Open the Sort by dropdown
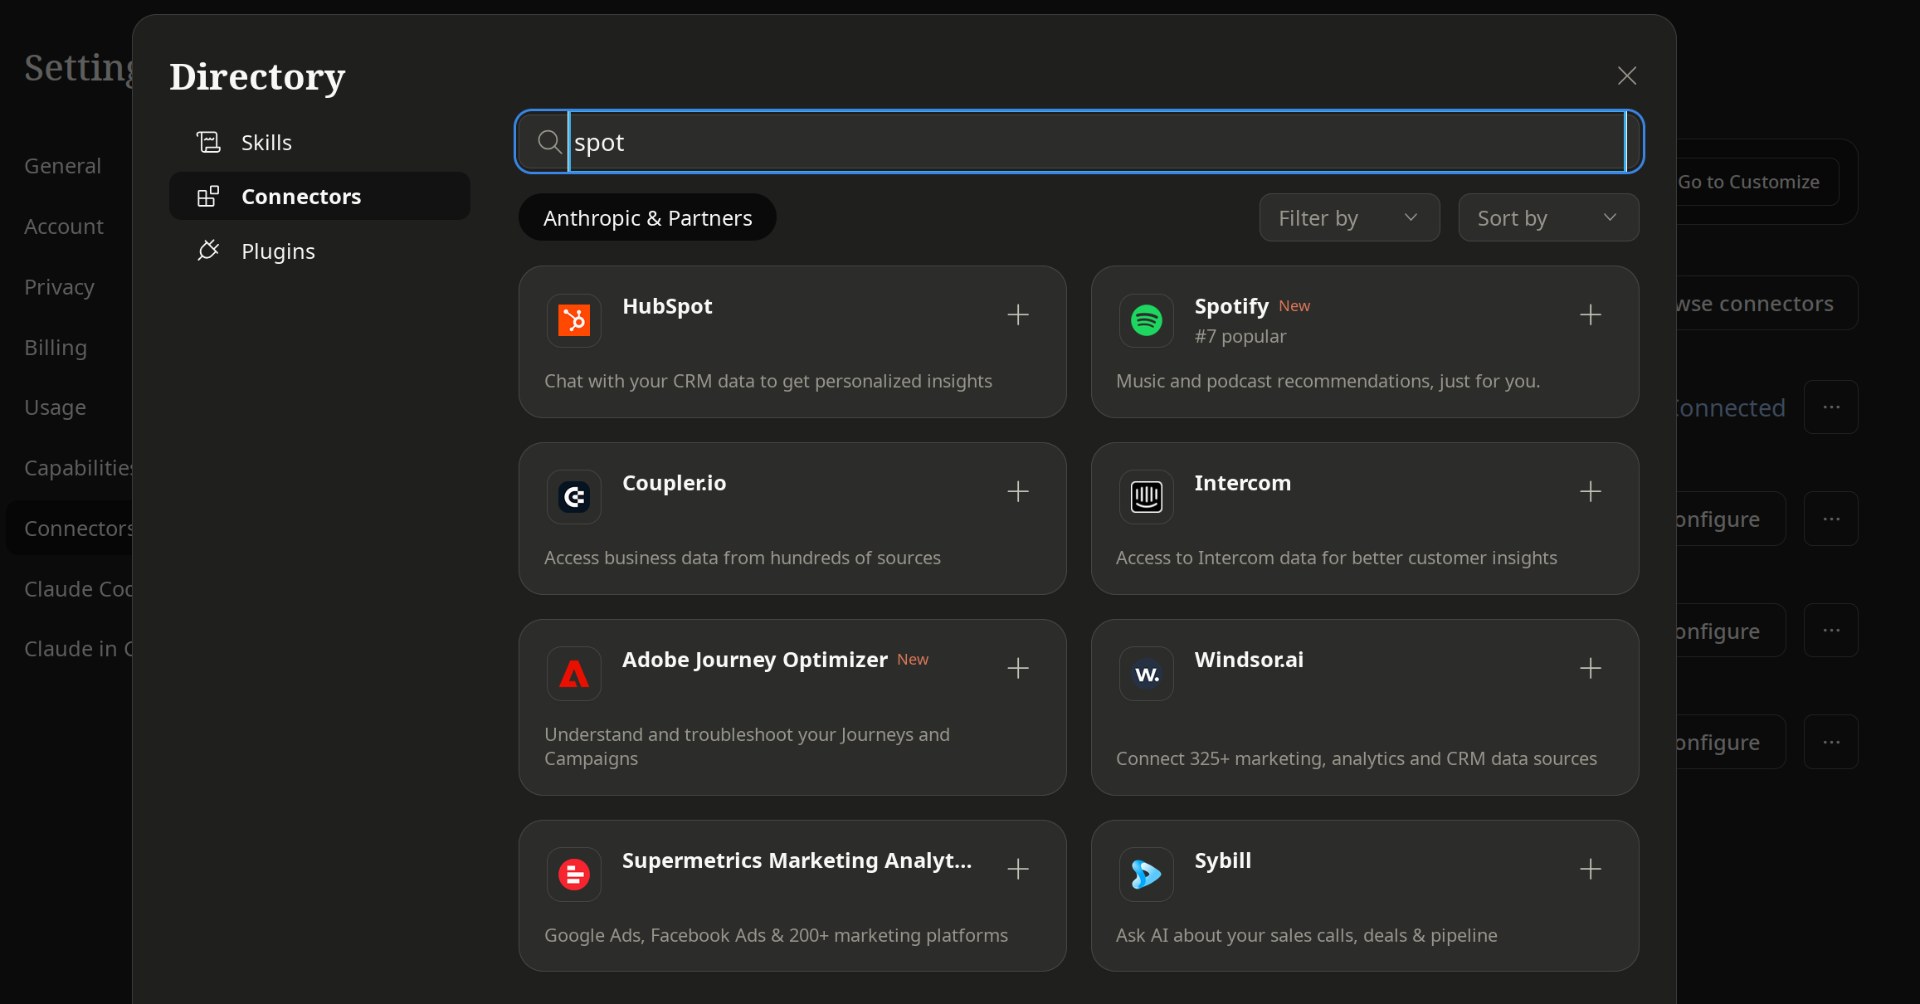Screen dimensions: 1920x1004 1547,218
